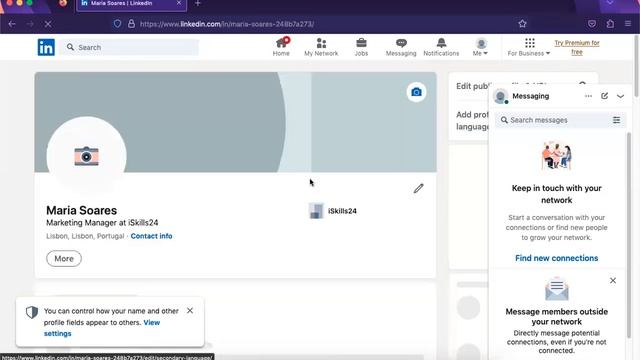Open Messaging from the top nav
The height and width of the screenshot is (360, 640).
(401, 47)
